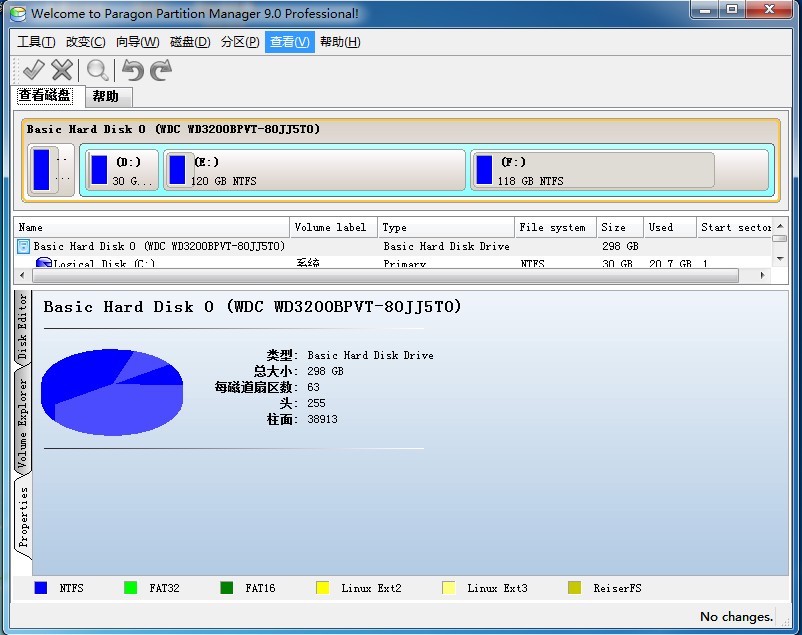
Task: Select the first small partition in disk map
Action: coord(51,170)
